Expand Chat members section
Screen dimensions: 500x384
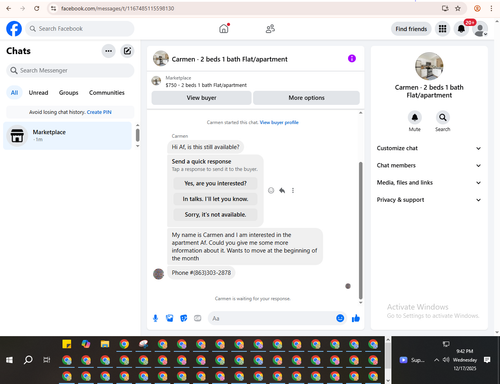click(x=429, y=166)
